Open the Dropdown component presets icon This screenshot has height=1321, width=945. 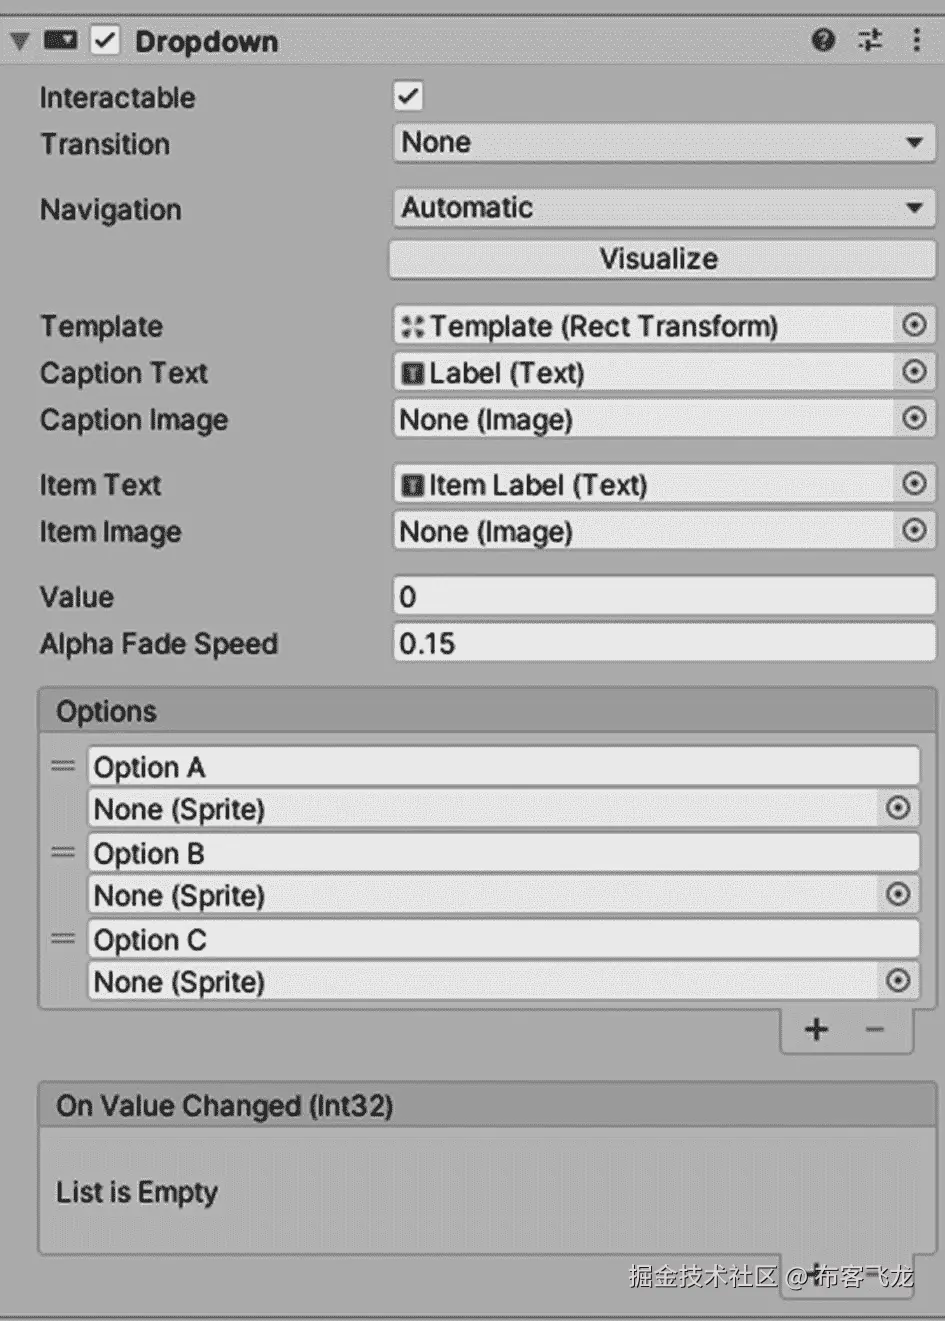[x=870, y=40]
